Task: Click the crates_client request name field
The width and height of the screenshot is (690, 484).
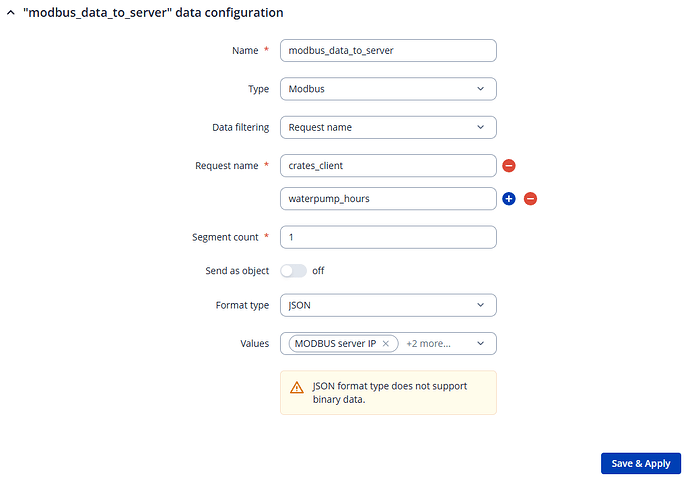Action: click(388, 165)
